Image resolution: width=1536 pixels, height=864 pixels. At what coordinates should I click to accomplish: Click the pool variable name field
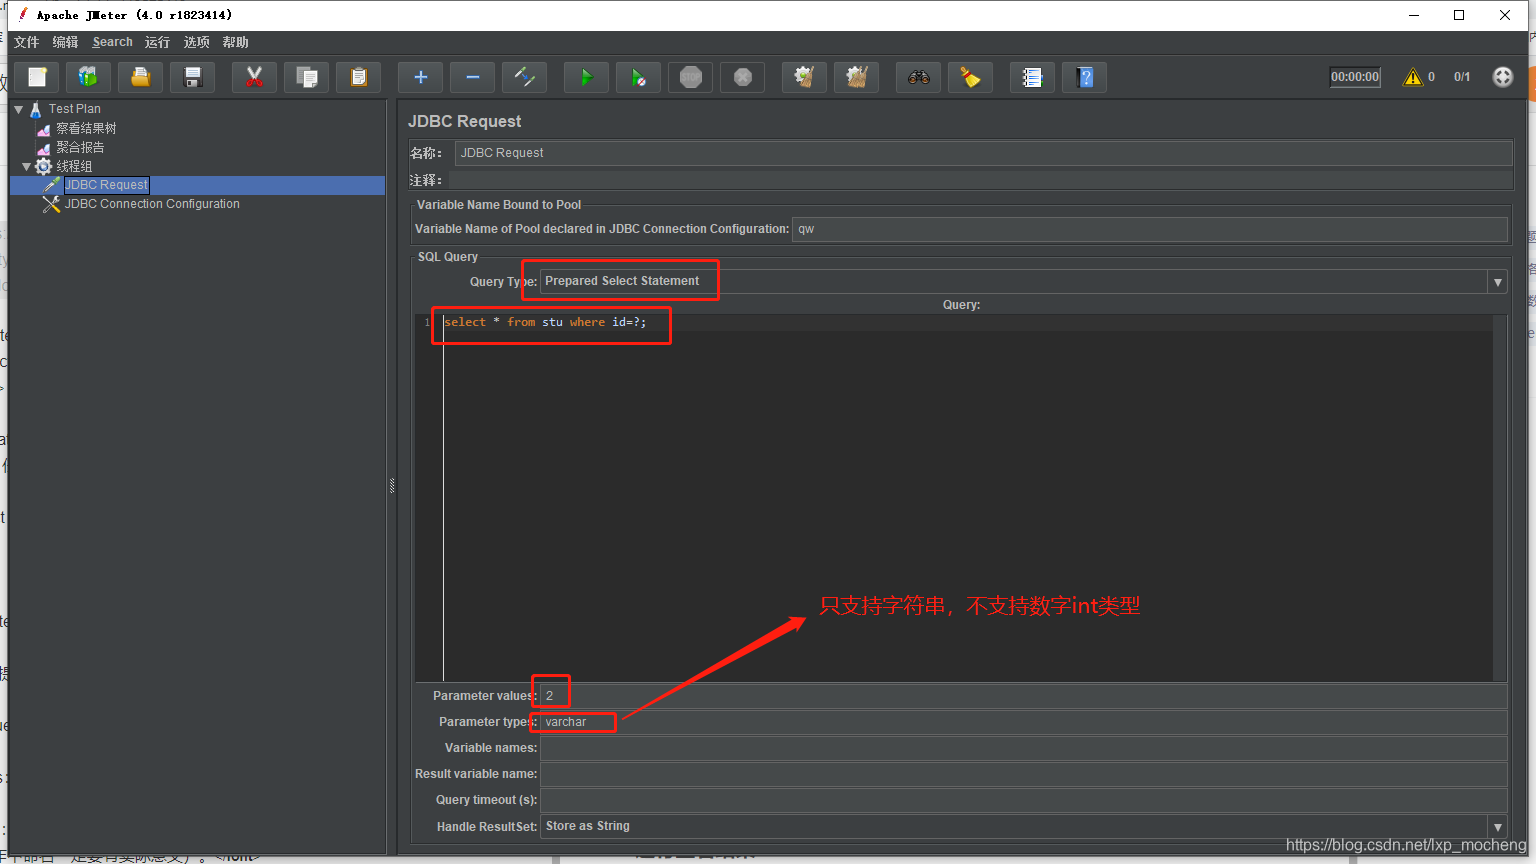[1149, 229]
